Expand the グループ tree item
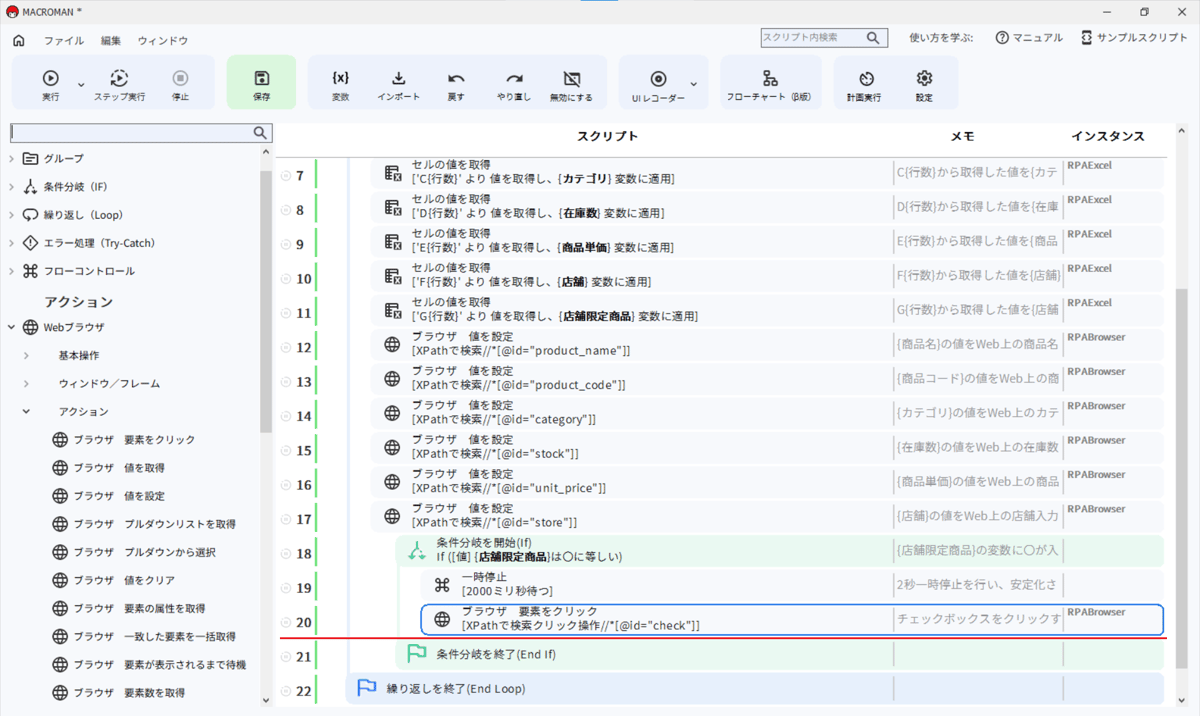 12,159
